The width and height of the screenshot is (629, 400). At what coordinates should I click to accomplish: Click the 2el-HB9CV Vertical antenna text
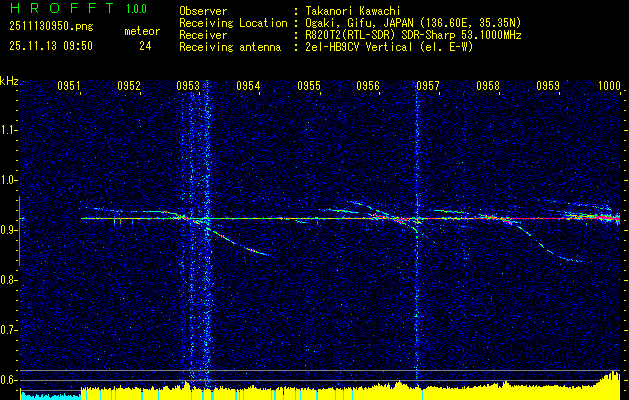pyautogui.click(x=389, y=47)
